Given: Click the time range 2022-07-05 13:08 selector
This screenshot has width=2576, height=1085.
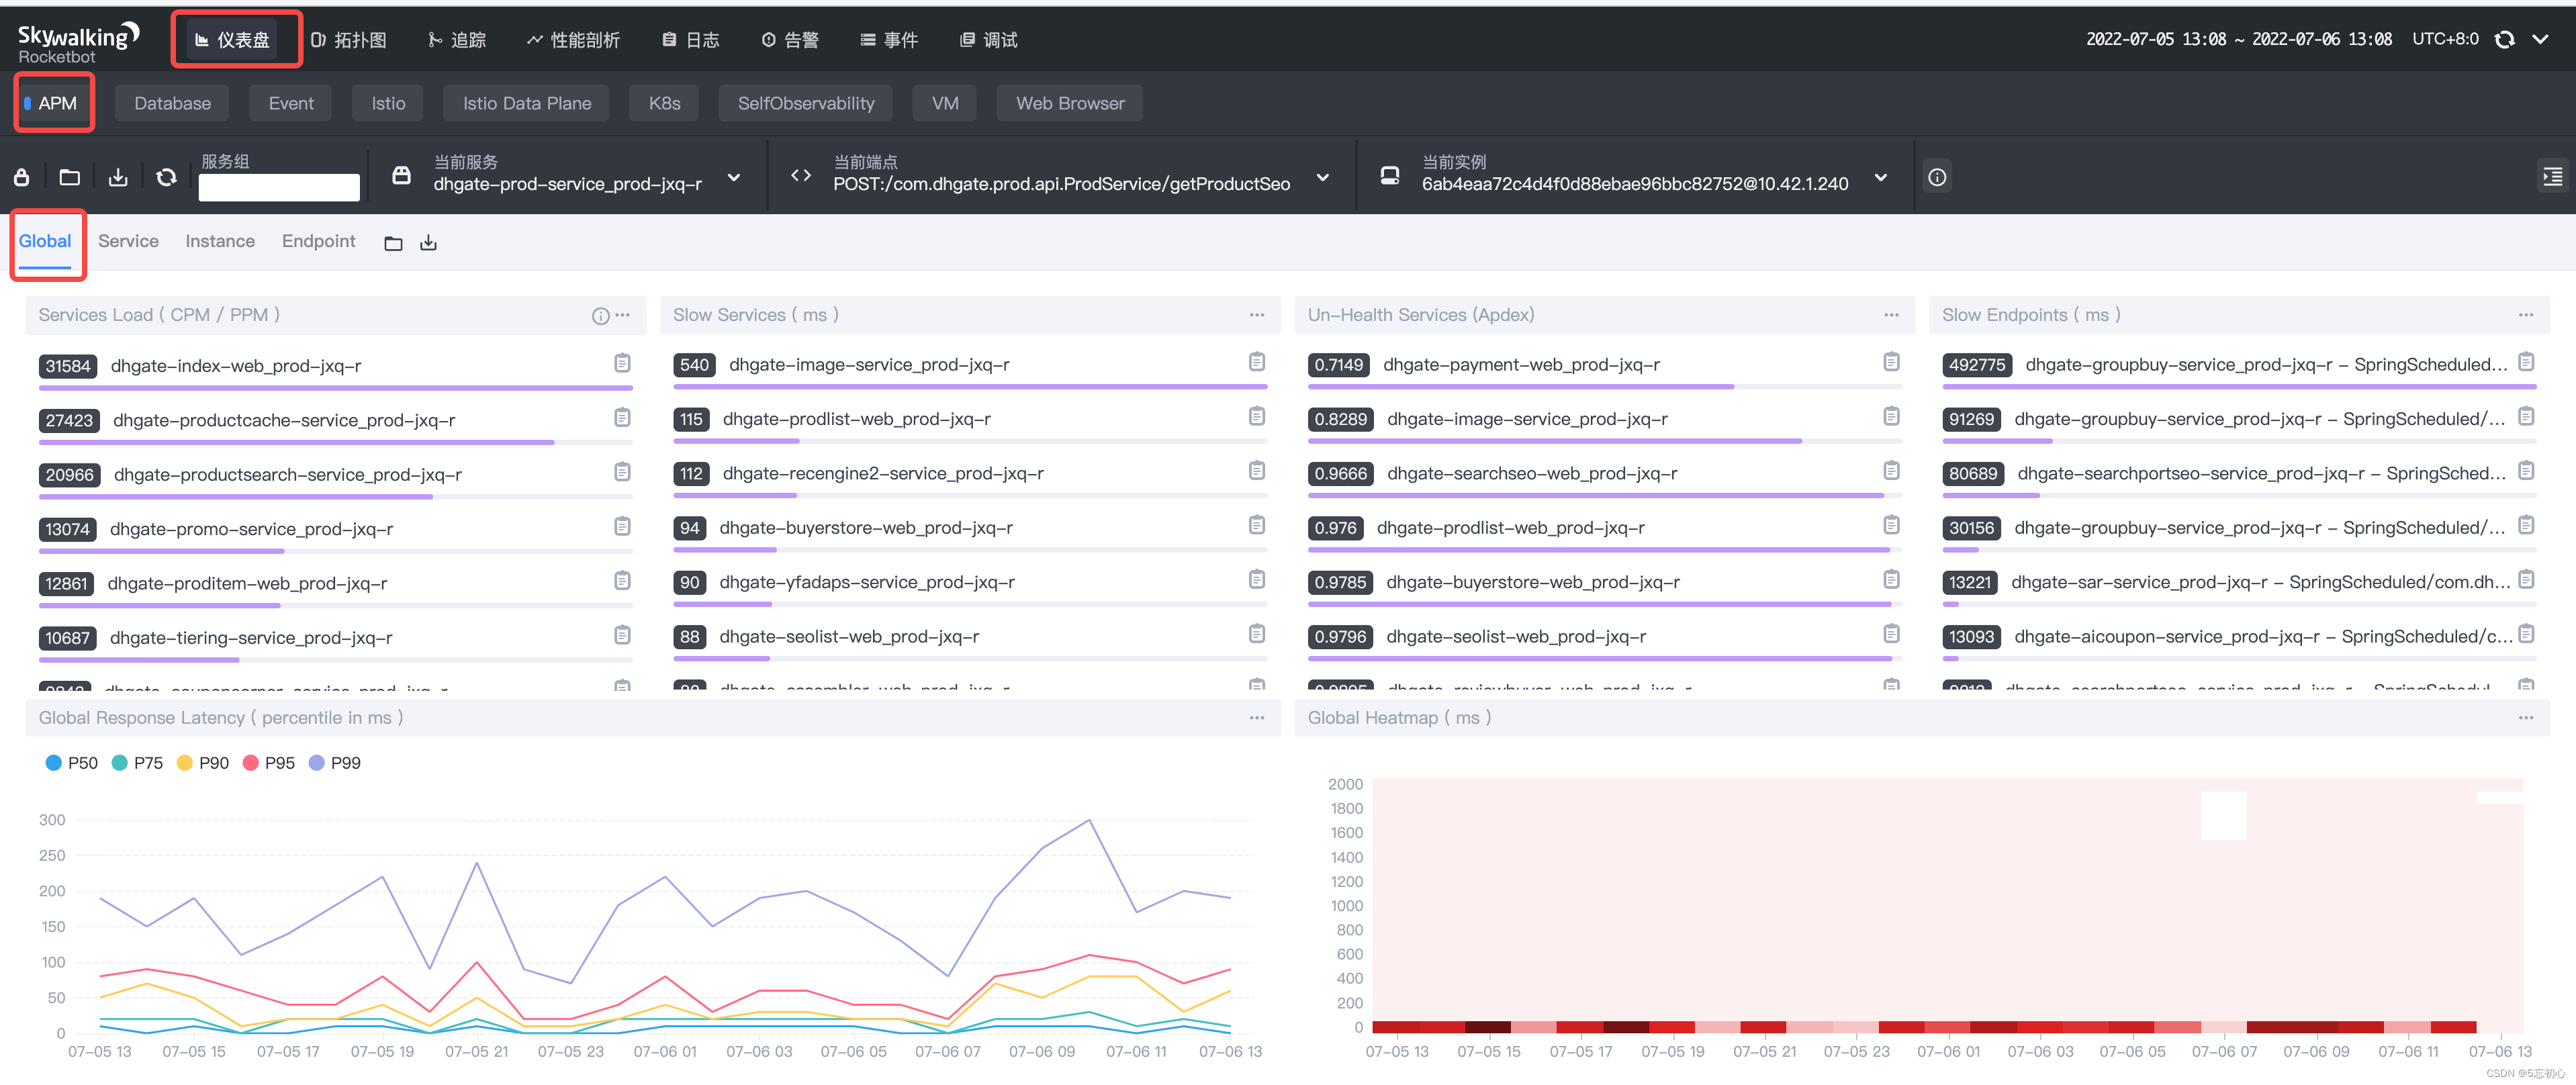Looking at the screenshot, I should [x=2238, y=40].
